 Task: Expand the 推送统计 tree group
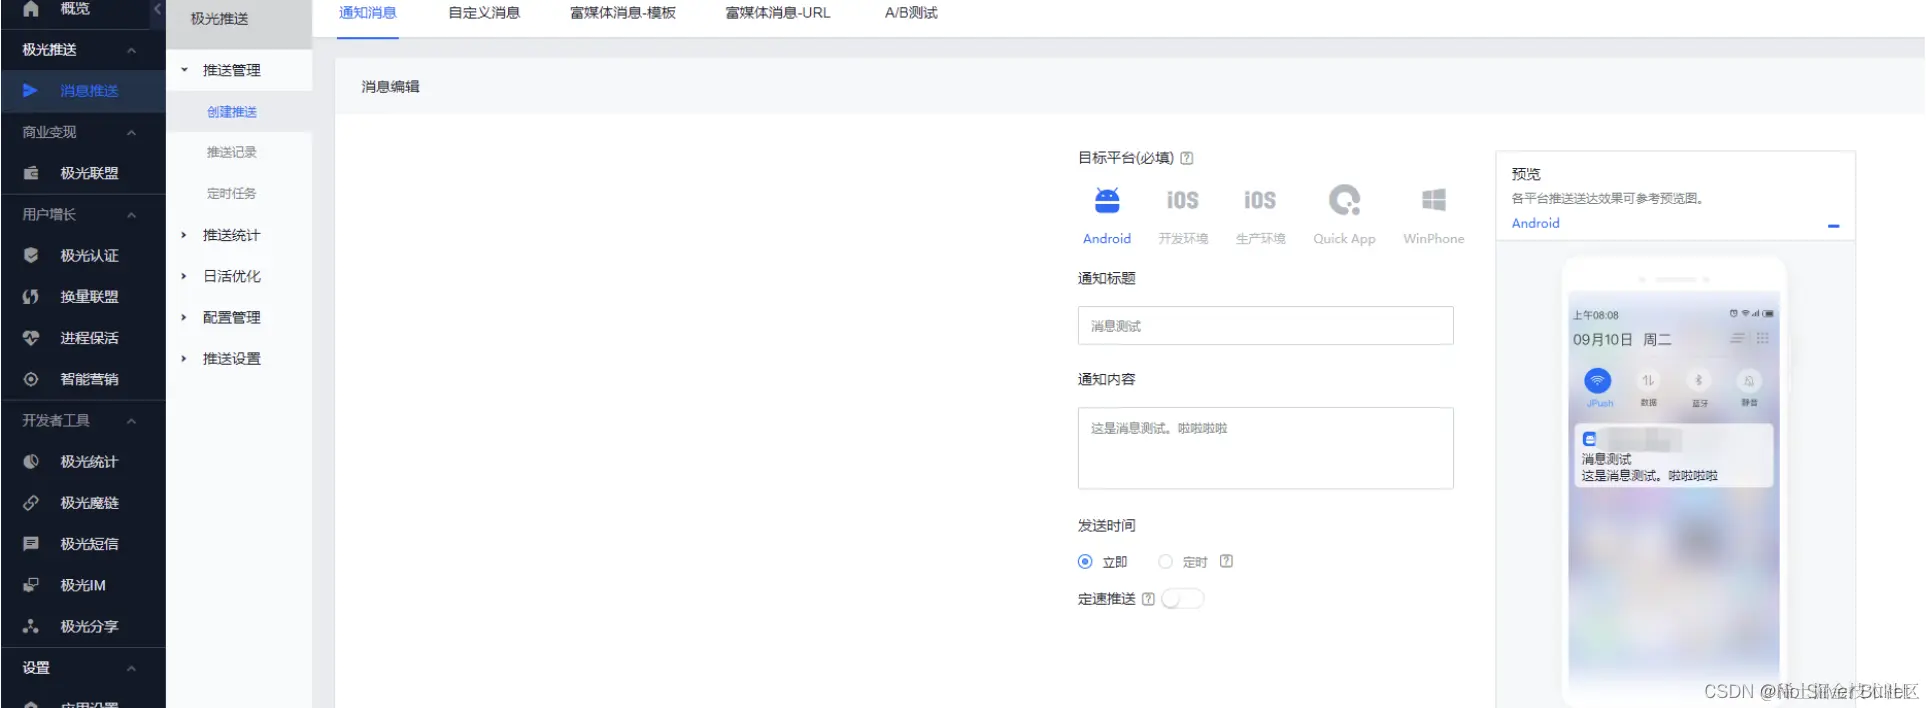[184, 235]
